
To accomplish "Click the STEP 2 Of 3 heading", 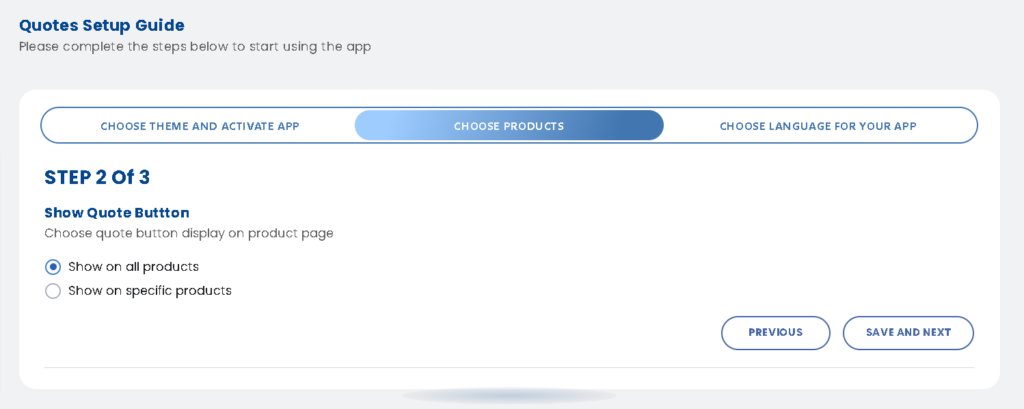I will [x=97, y=178].
